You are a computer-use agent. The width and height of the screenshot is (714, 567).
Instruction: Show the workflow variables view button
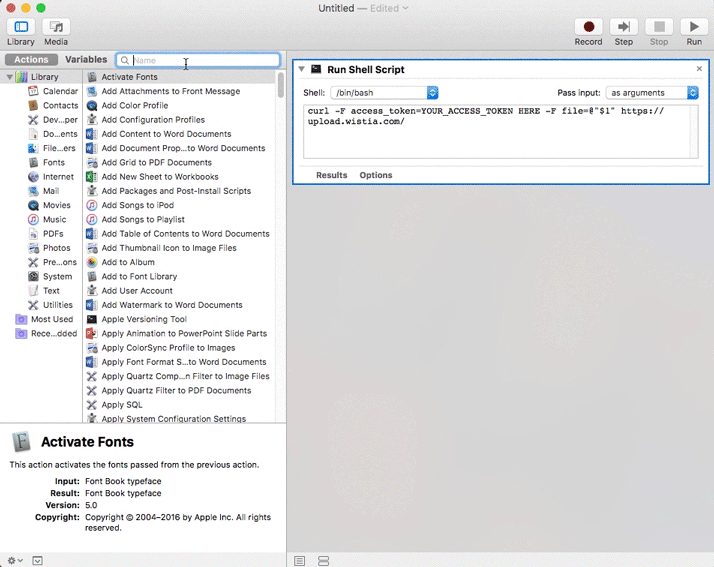323,561
